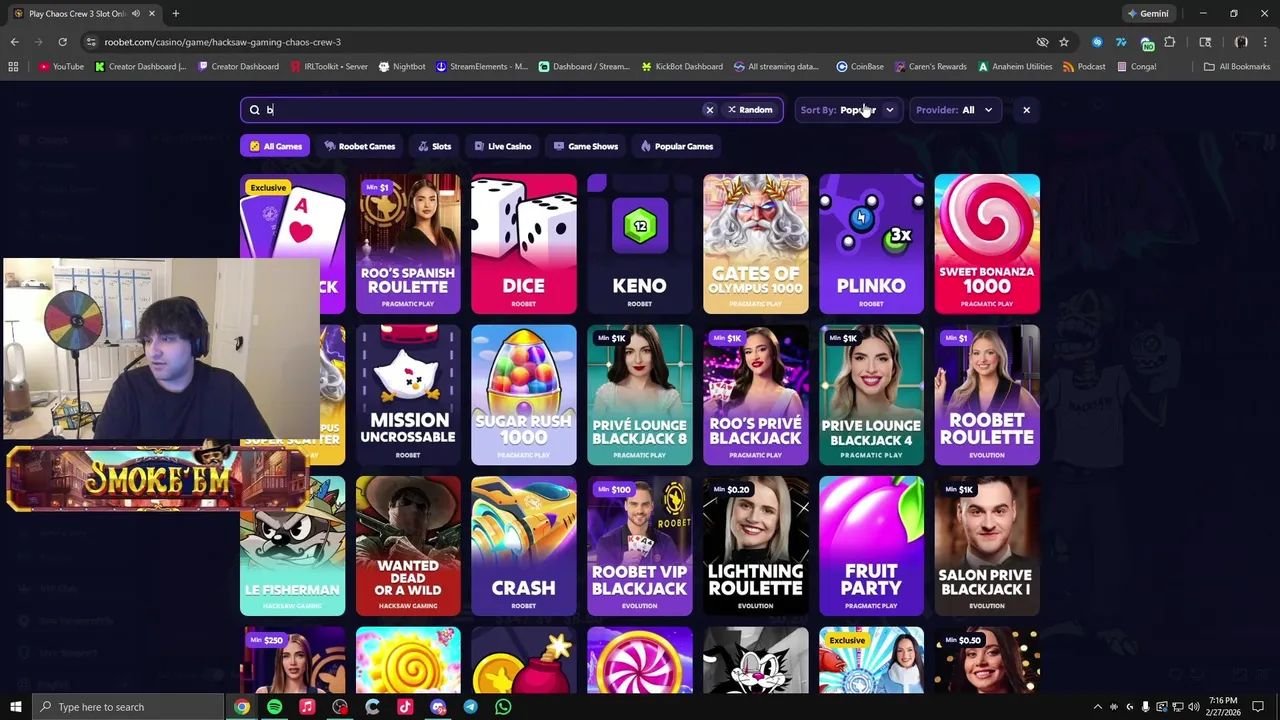Image resolution: width=1280 pixels, height=720 pixels.
Task: Open Lightning Roulette game tile
Action: click(x=756, y=546)
